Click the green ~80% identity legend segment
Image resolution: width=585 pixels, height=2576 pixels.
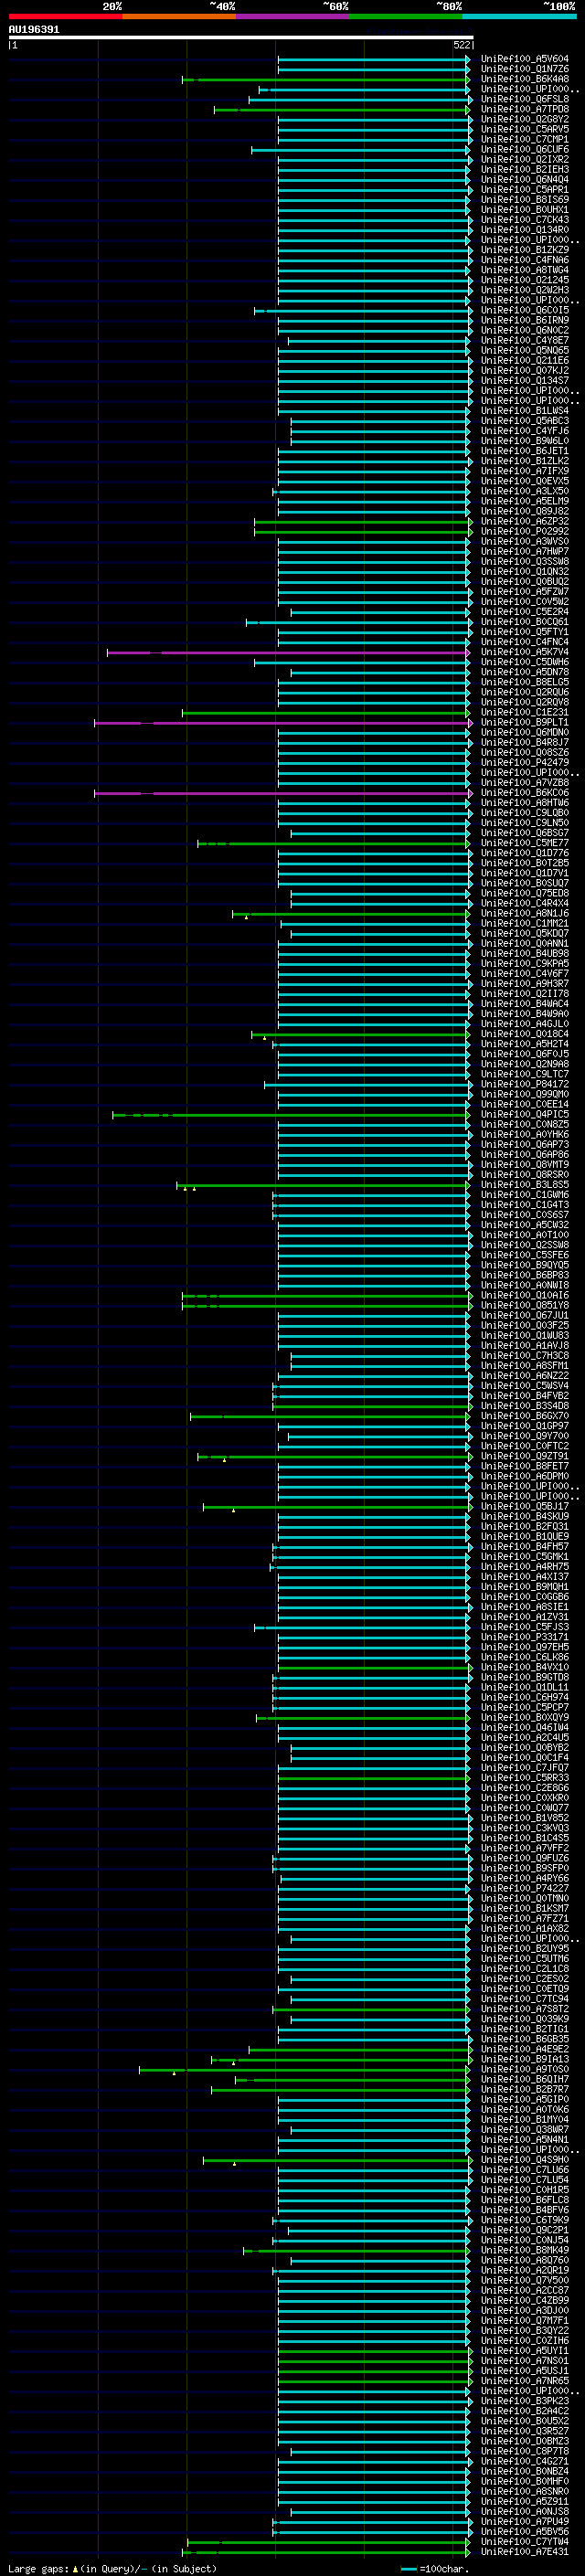406,16
